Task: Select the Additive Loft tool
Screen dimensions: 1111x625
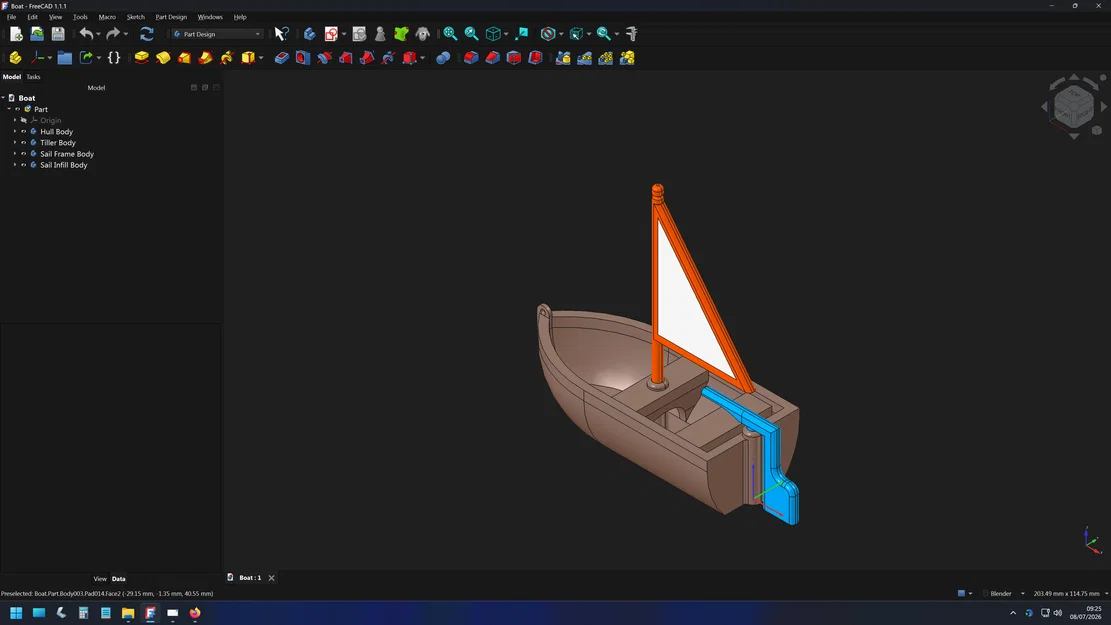Action: (x=184, y=57)
